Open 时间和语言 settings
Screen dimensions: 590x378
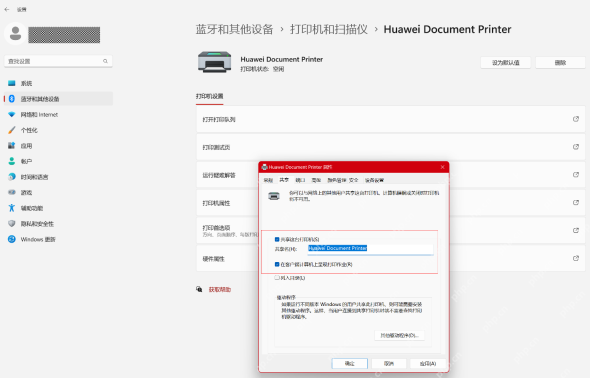58,177
